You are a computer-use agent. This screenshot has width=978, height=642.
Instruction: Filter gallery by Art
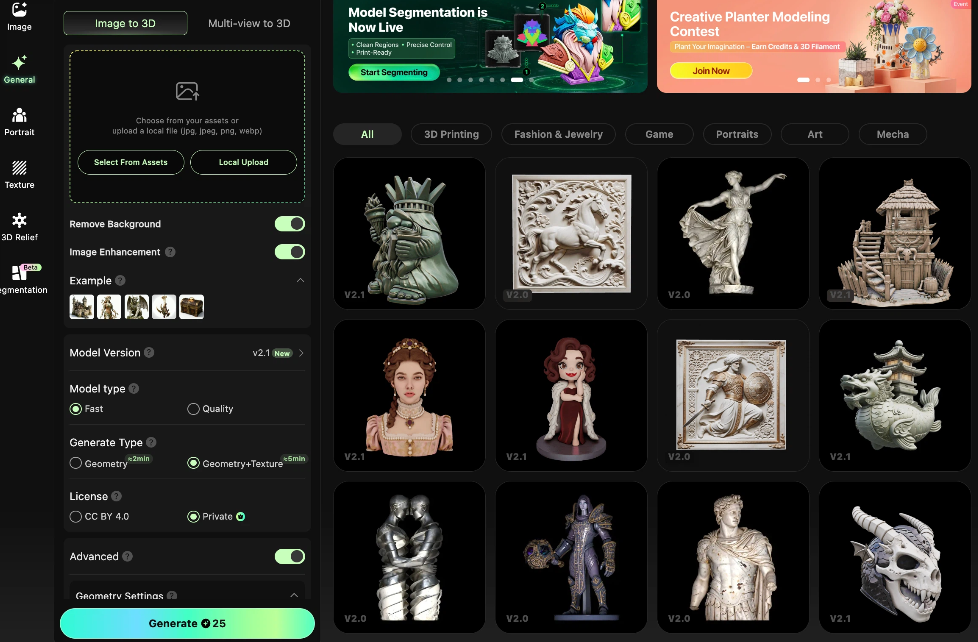click(x=815, y=134)
